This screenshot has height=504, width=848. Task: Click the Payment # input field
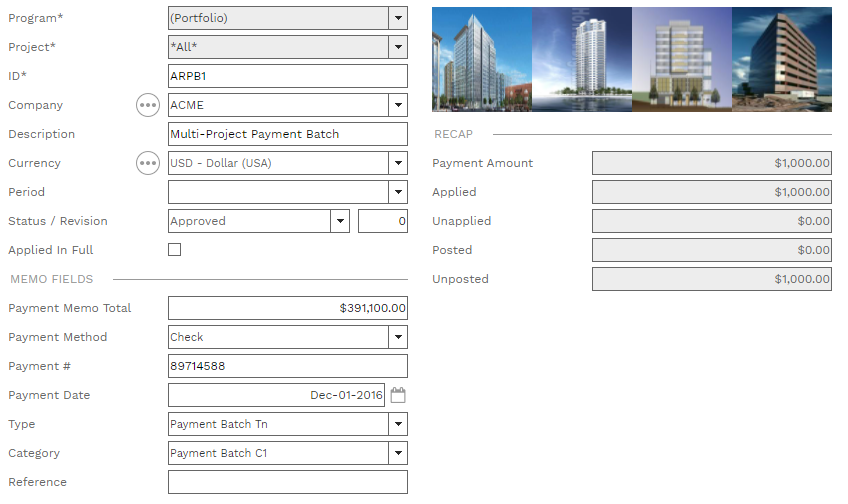click(x=288, y=366)
